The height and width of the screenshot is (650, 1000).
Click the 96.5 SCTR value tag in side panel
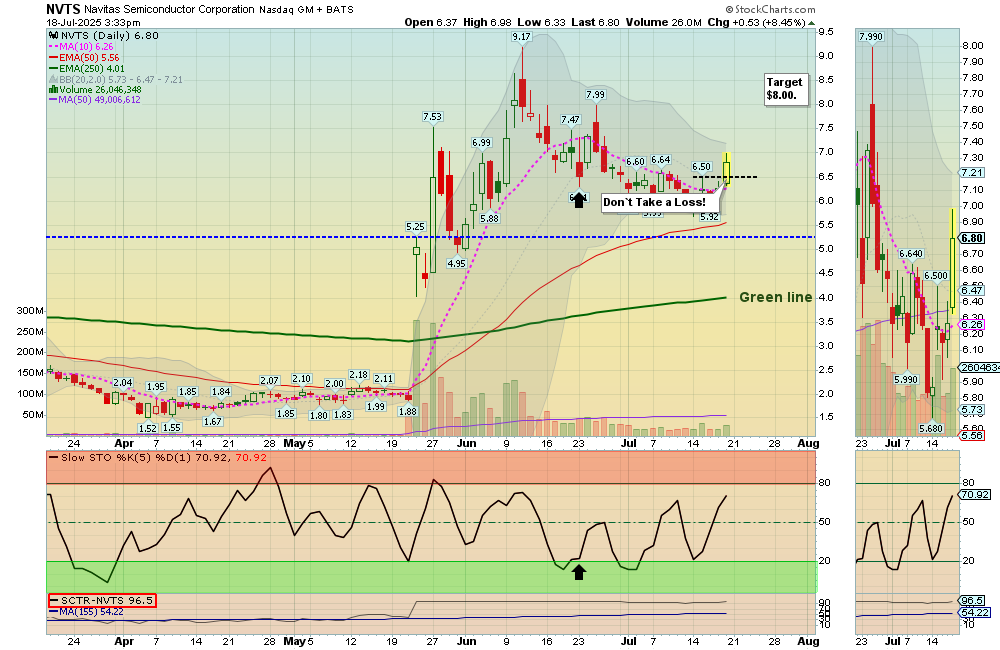click(972, 601)
